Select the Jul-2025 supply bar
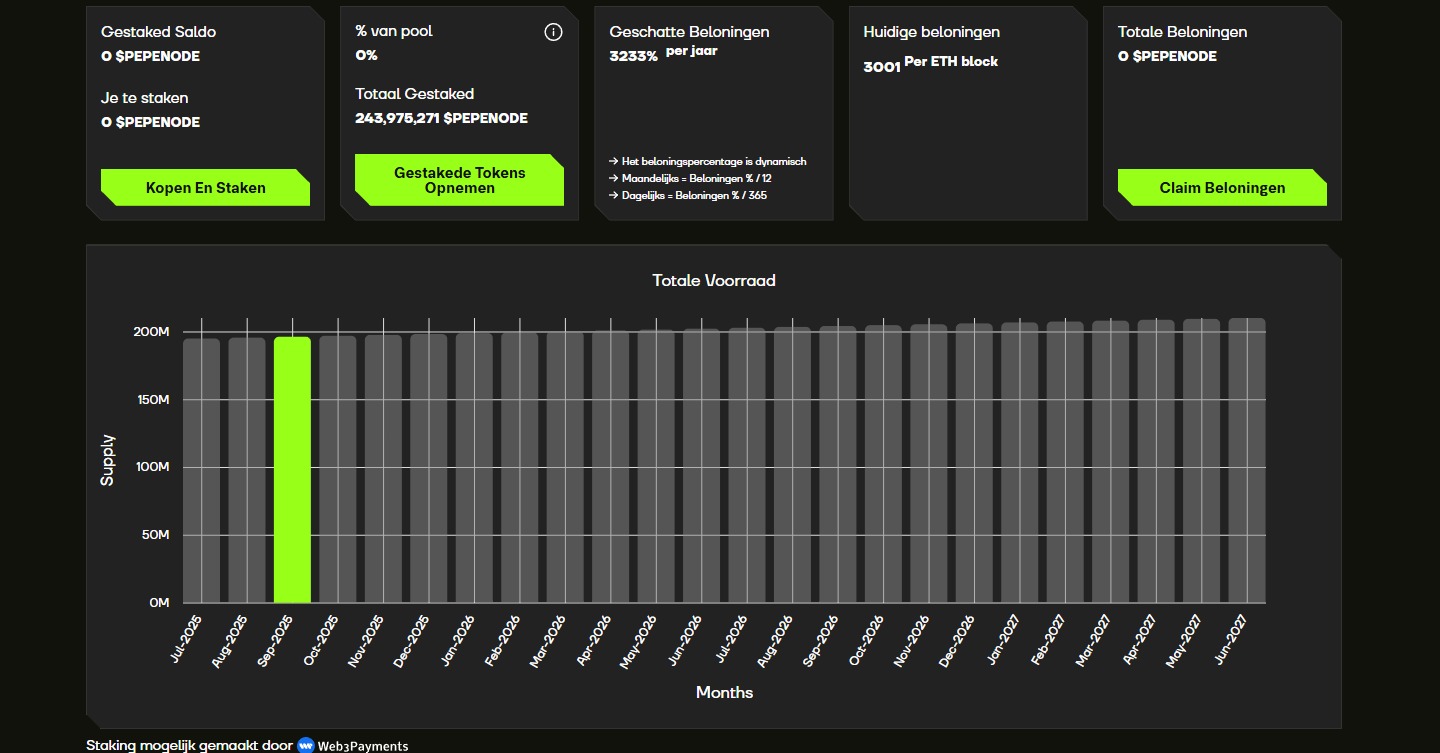Viewport: 1440px width, 753px height. click(201, 471)
